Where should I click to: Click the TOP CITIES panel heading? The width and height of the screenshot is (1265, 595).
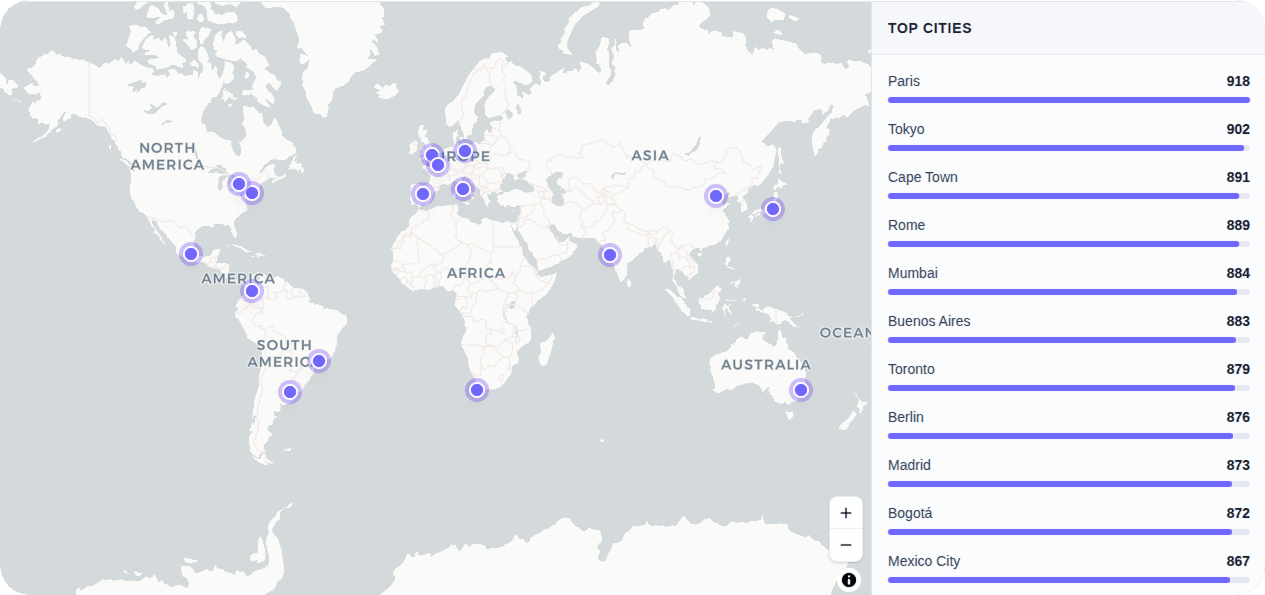point(929,28)
